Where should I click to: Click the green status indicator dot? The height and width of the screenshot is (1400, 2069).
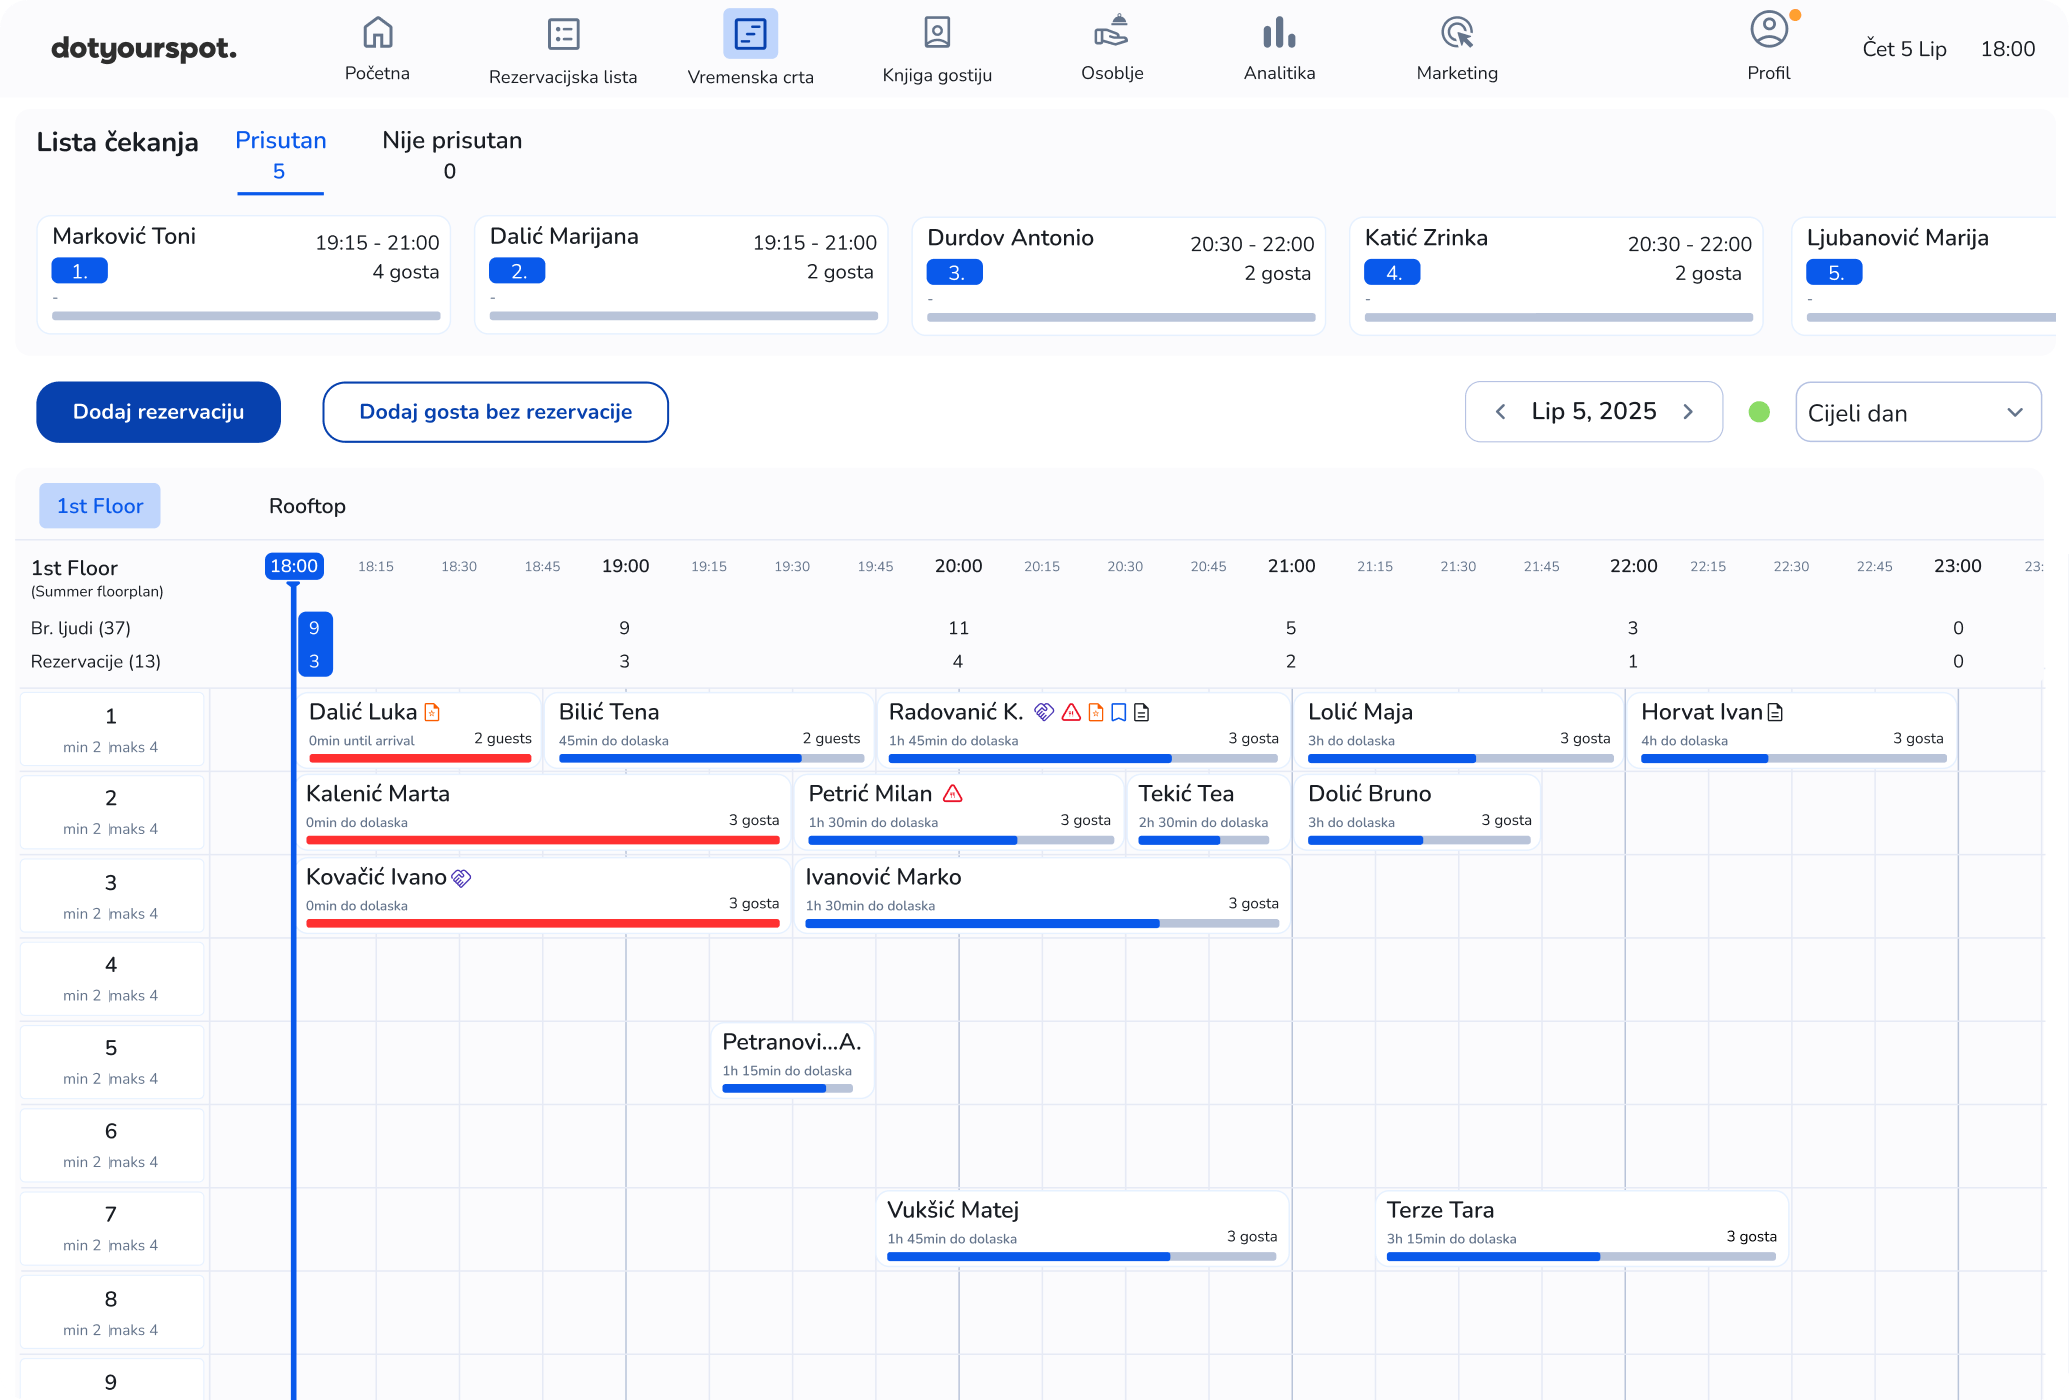[x=1759, y=412]
